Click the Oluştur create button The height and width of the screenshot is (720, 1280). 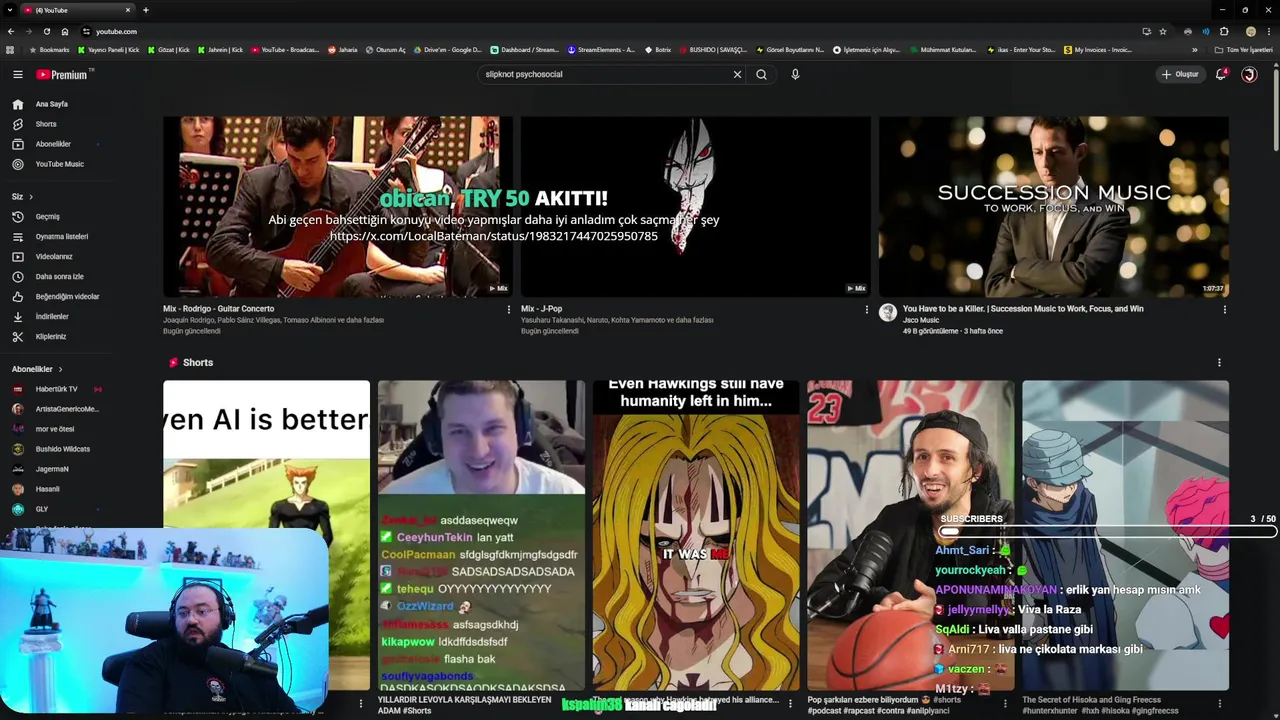[x=1179, y=74]
